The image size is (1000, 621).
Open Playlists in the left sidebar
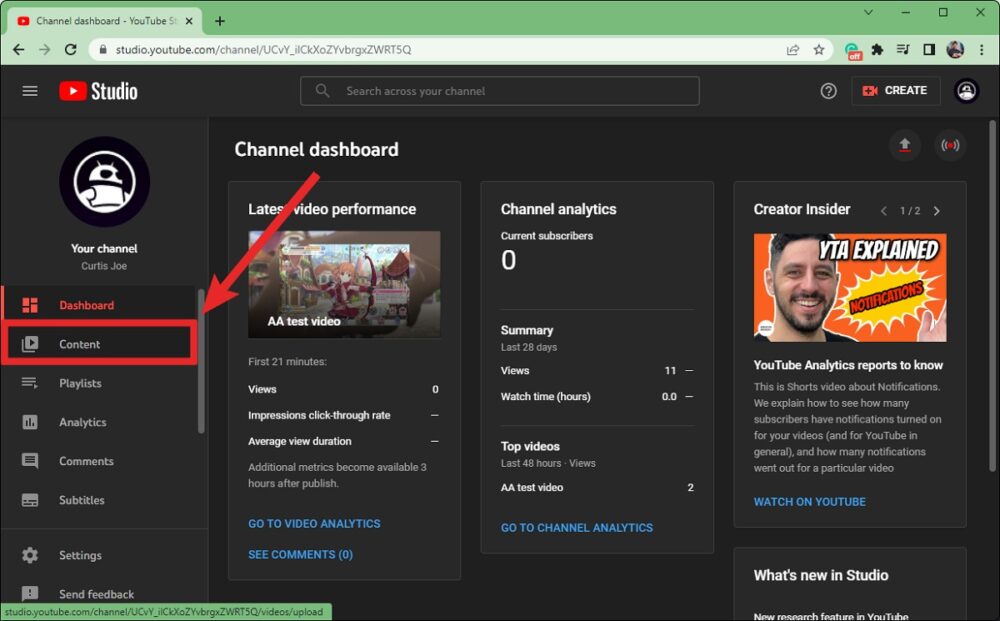click(x=80, y=383)
